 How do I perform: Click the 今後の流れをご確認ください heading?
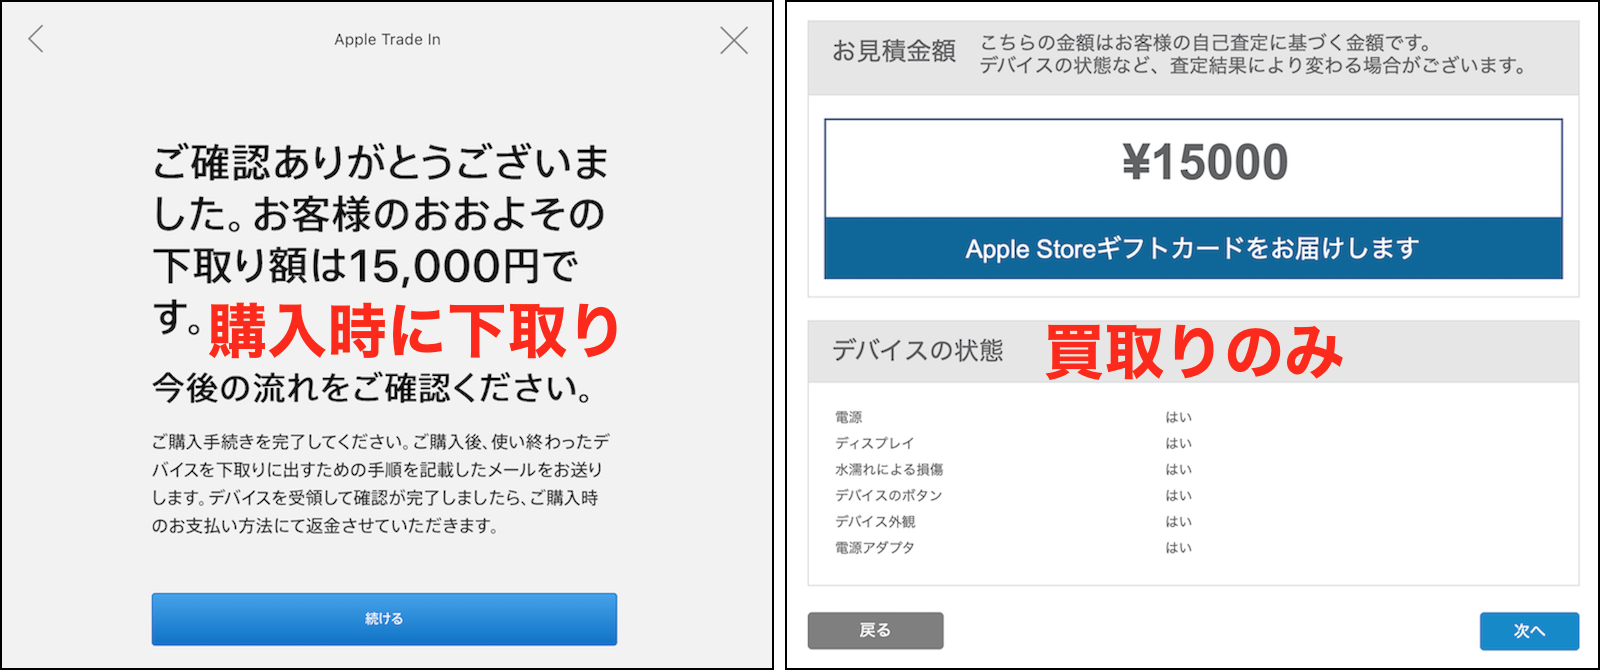tap(373, 388)
